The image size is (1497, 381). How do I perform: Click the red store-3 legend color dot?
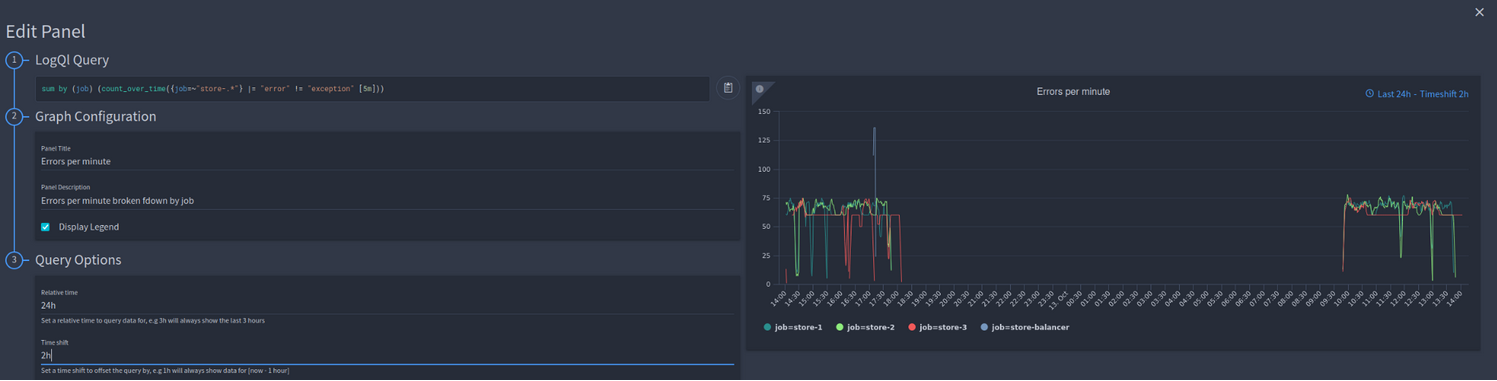(x=912, y=327)
